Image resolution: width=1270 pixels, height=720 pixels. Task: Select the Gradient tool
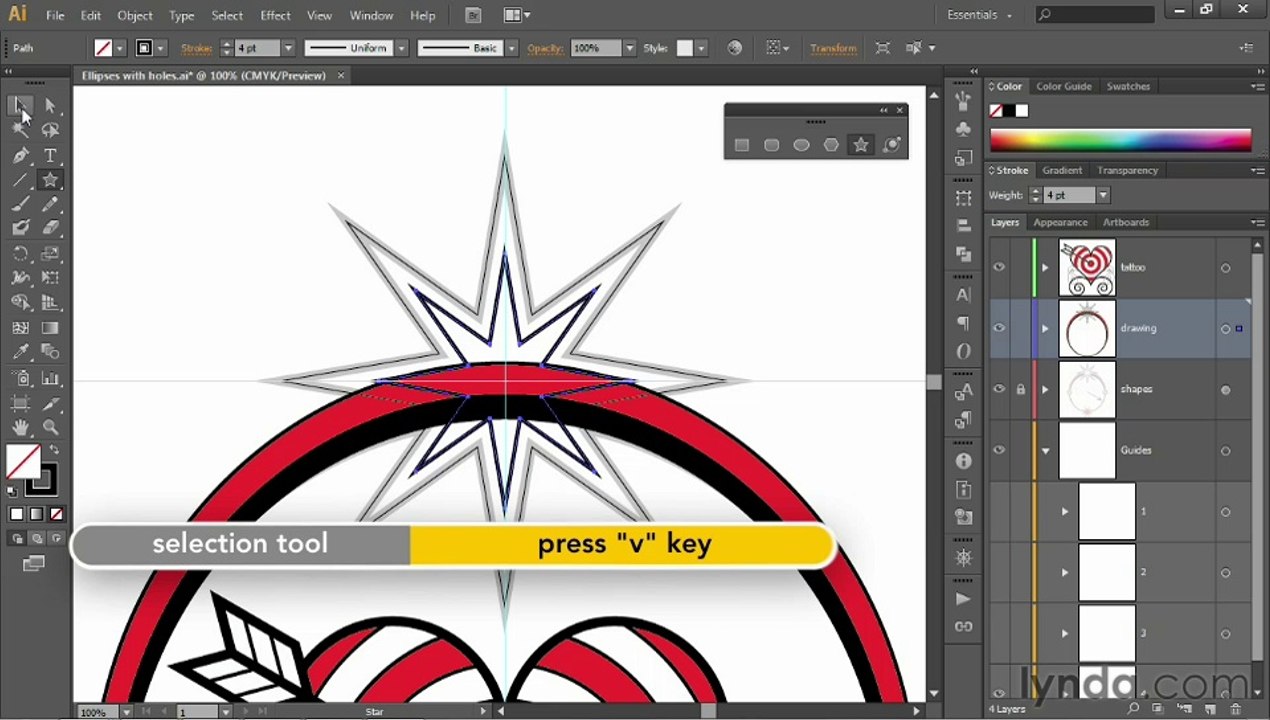click(x=50, y=328)
